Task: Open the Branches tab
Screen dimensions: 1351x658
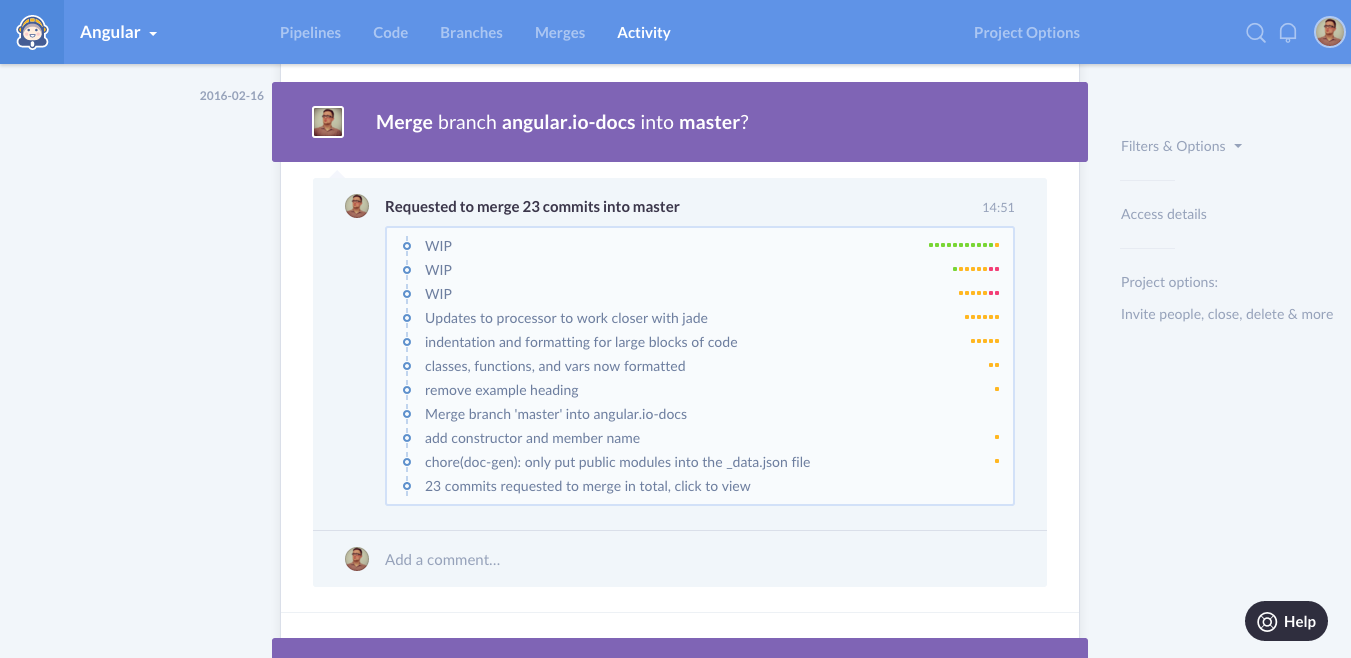Action: point(471,33)
